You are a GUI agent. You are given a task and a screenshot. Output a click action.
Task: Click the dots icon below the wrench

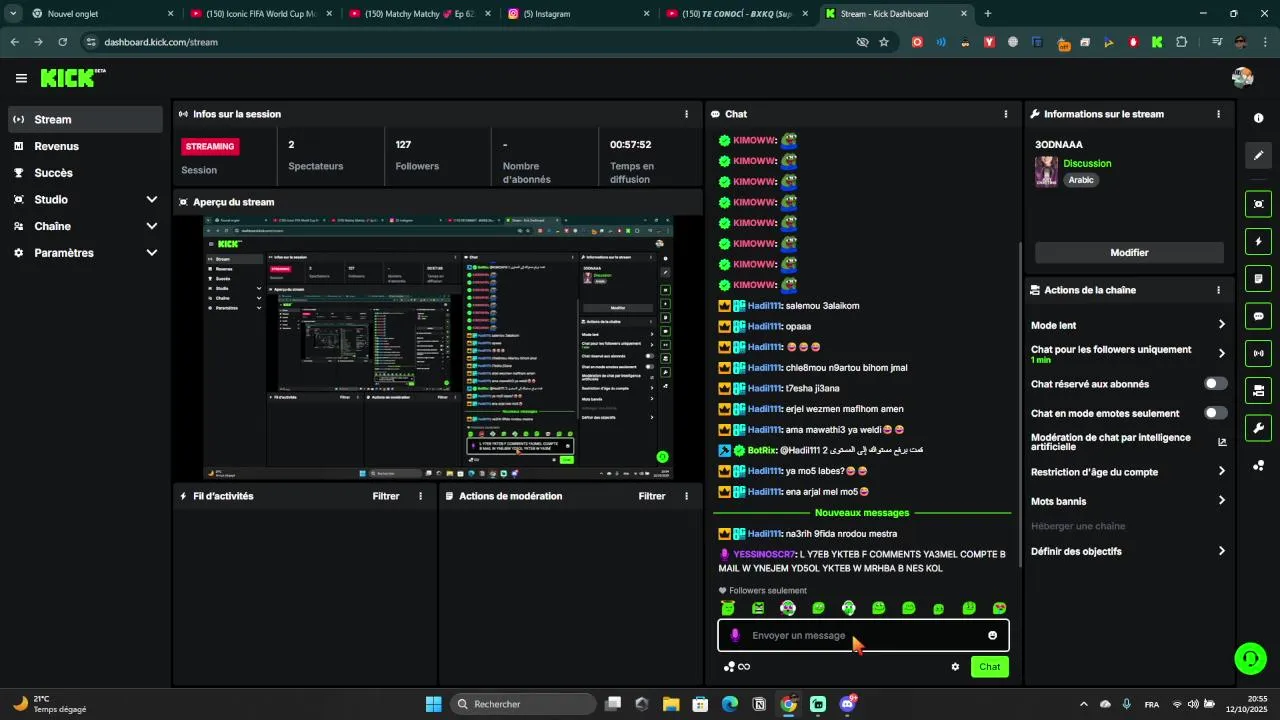pyautogui.click(x=1258, y=466)
